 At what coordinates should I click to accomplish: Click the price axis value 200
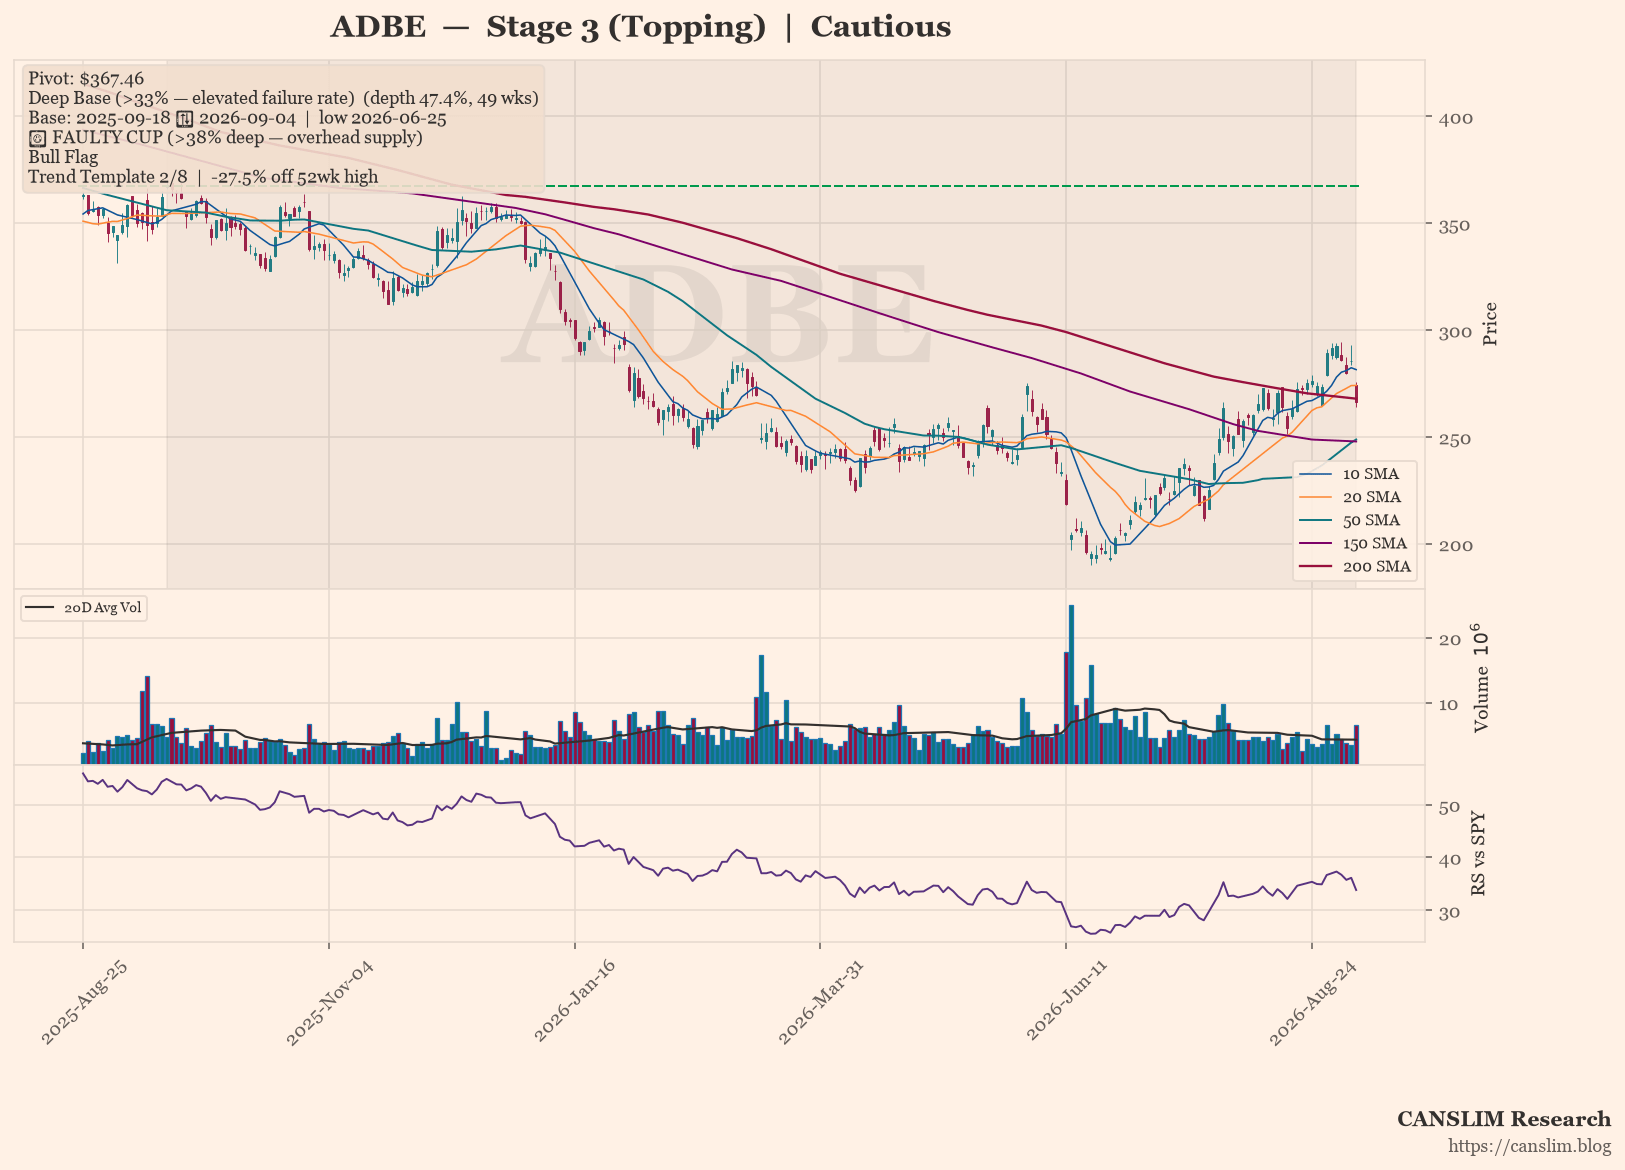1457,545
